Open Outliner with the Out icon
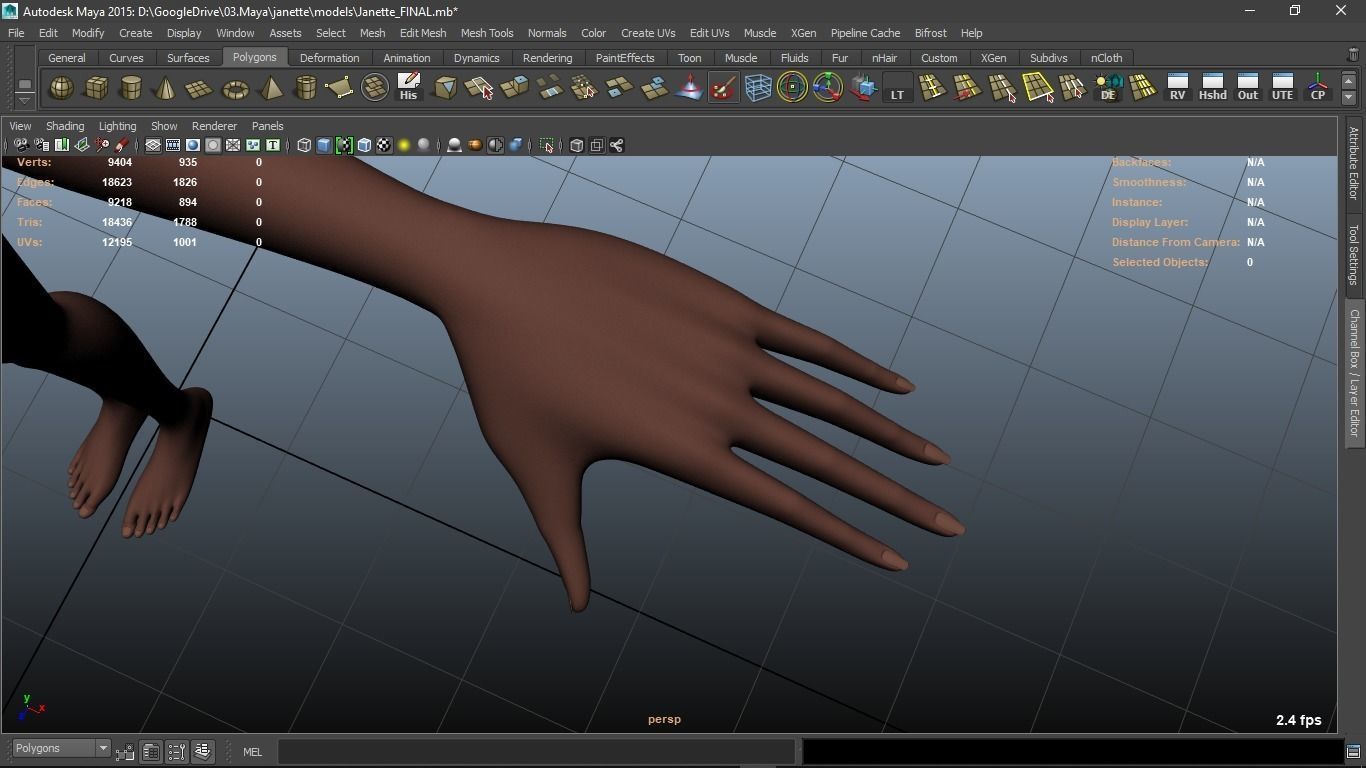1366x768 pixels. point(1248,88)
